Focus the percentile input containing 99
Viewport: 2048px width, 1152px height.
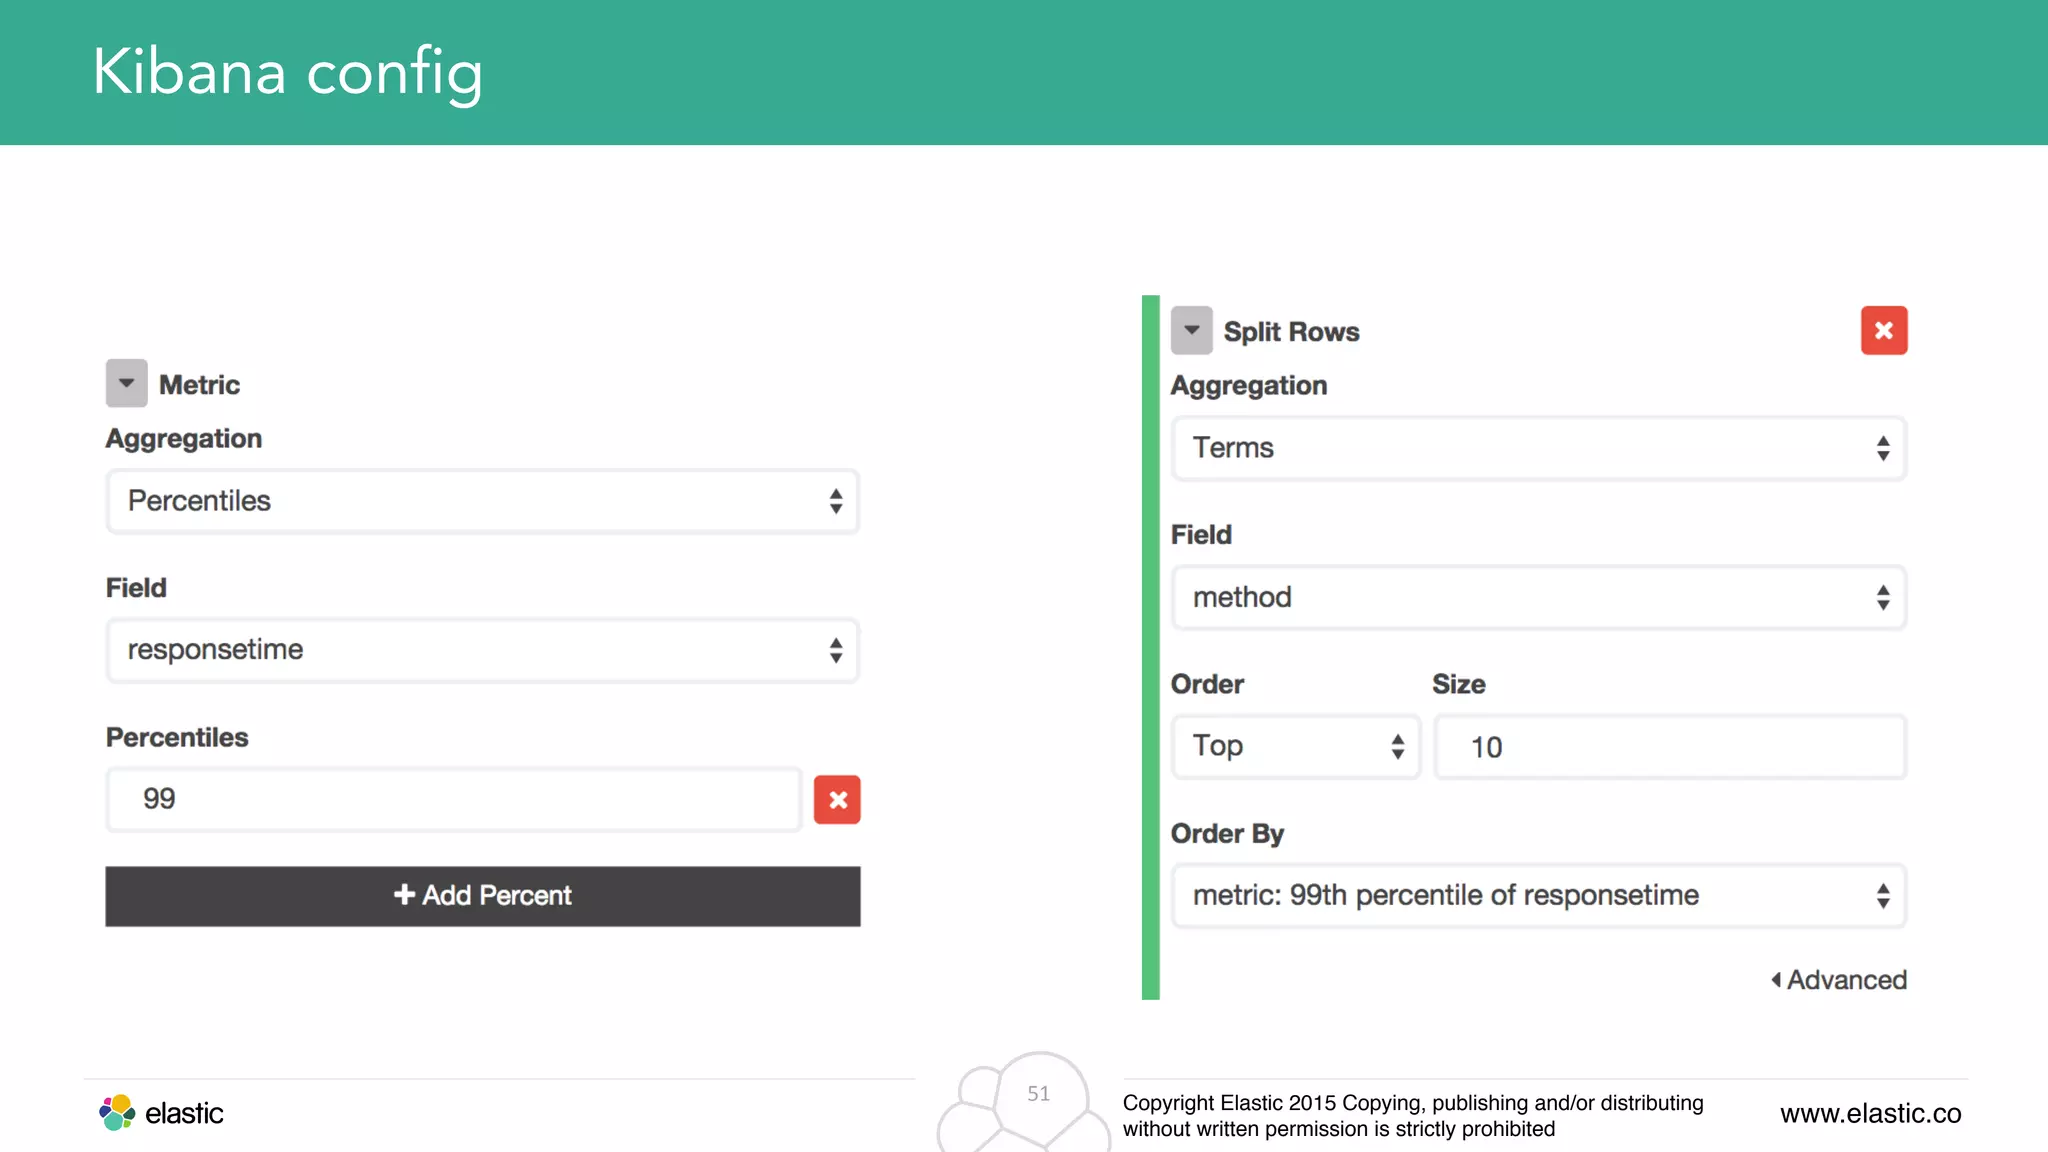[455, 799]
